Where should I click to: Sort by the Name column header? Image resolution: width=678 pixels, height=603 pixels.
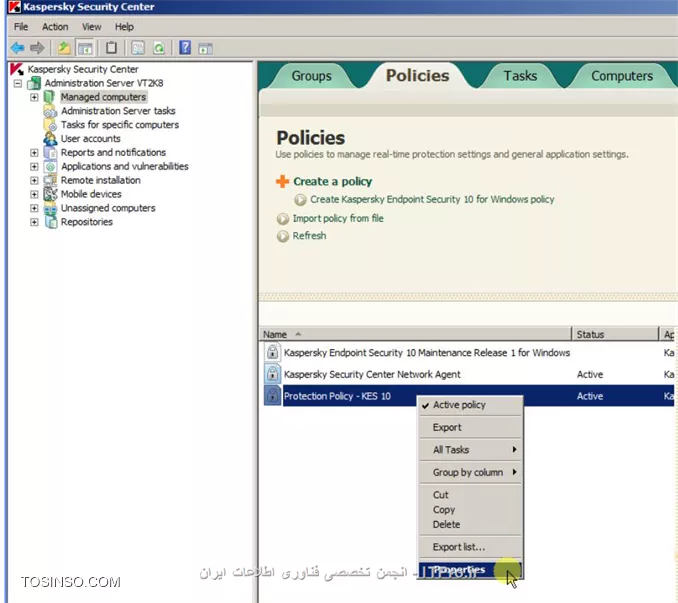416,334
